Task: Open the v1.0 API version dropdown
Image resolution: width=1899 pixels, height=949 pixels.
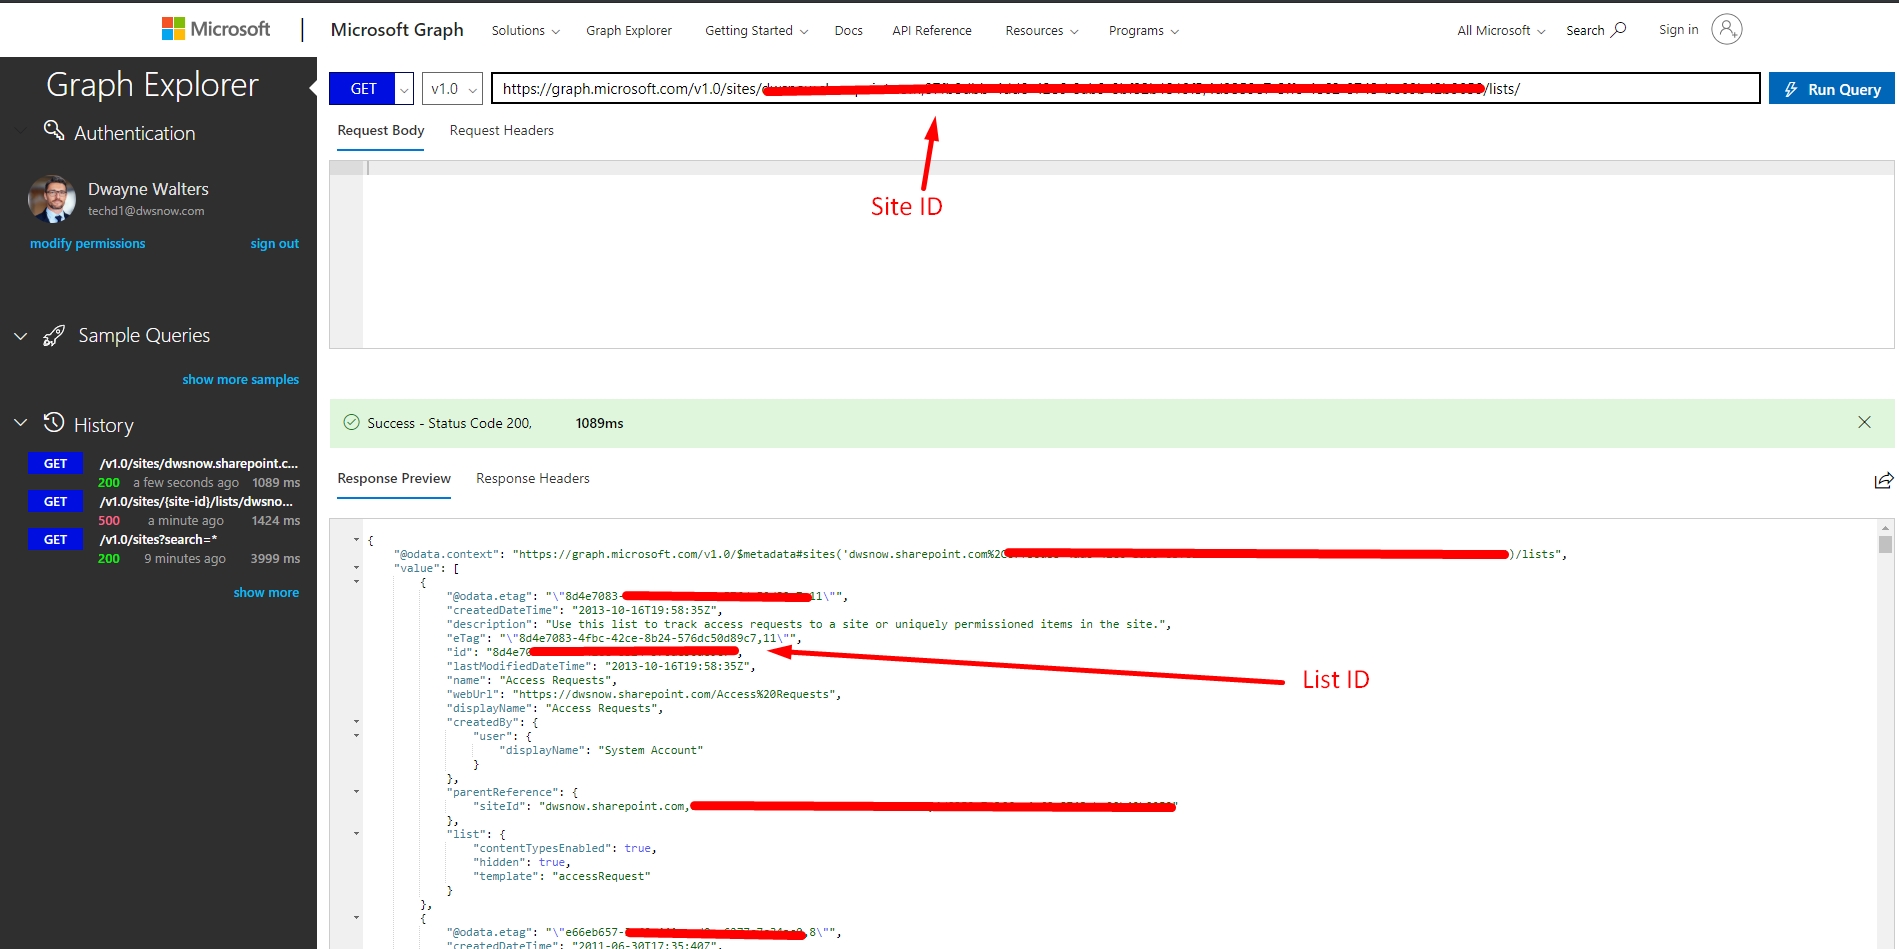Action: [453, 89]
